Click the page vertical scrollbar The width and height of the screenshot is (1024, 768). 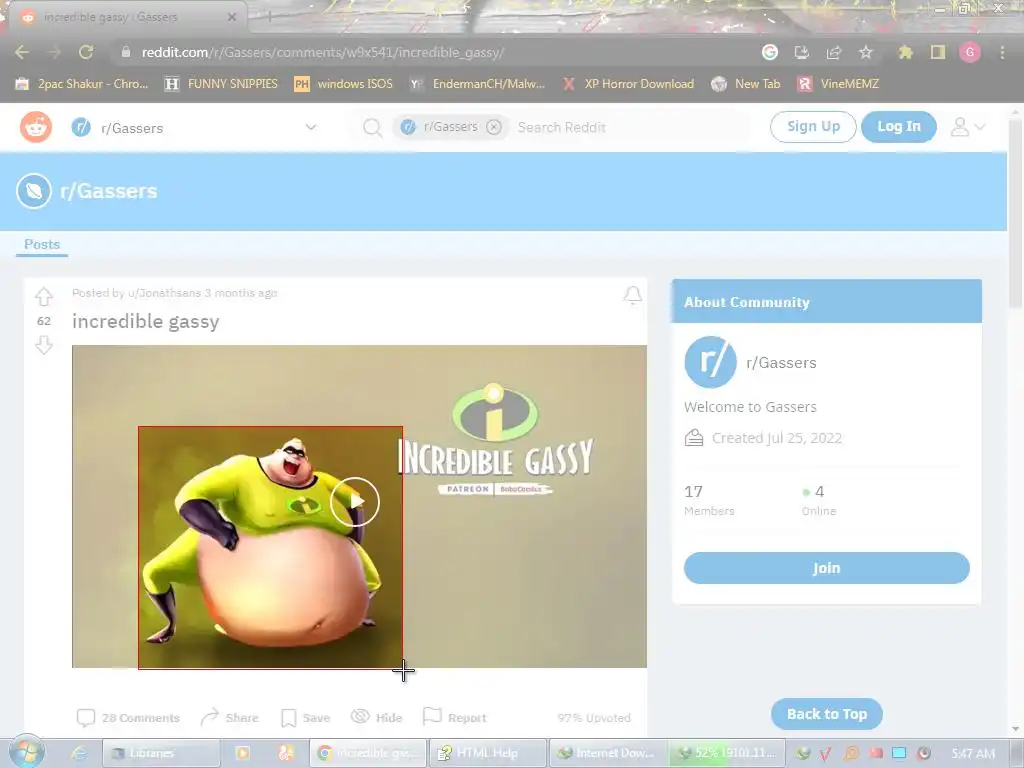pos(1016,216)
